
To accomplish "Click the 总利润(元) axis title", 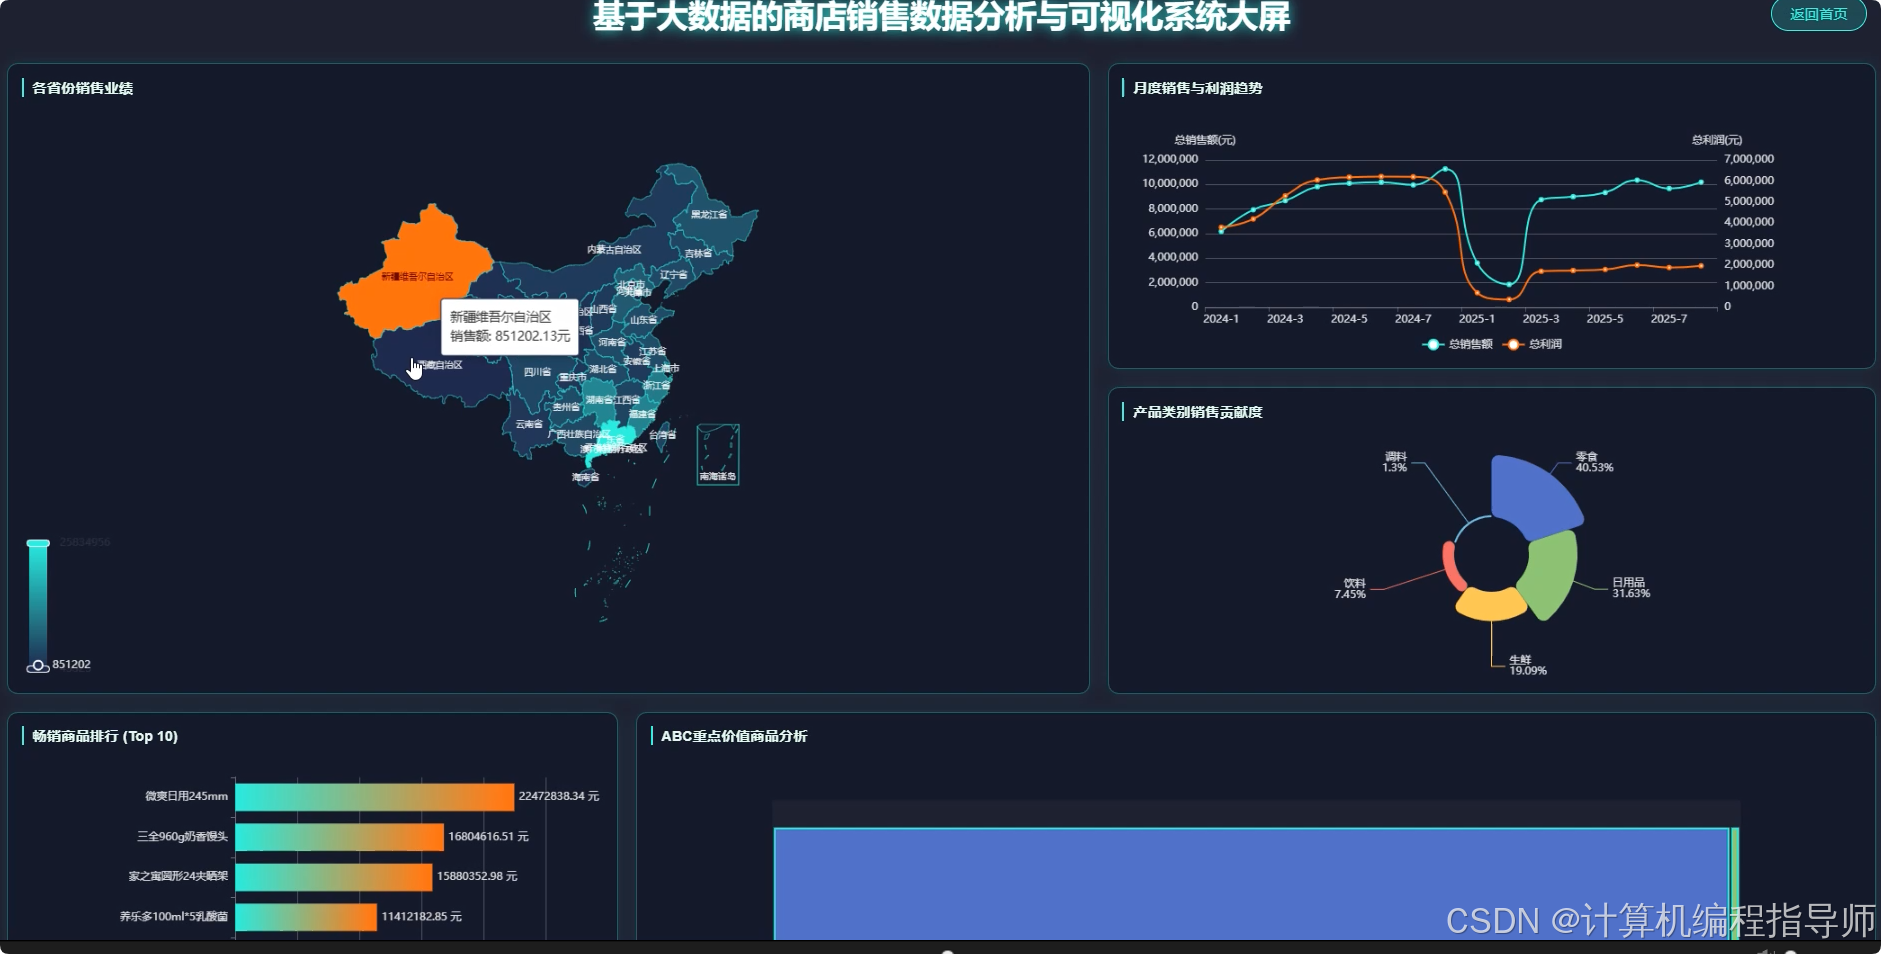I will pos(1716,140).
